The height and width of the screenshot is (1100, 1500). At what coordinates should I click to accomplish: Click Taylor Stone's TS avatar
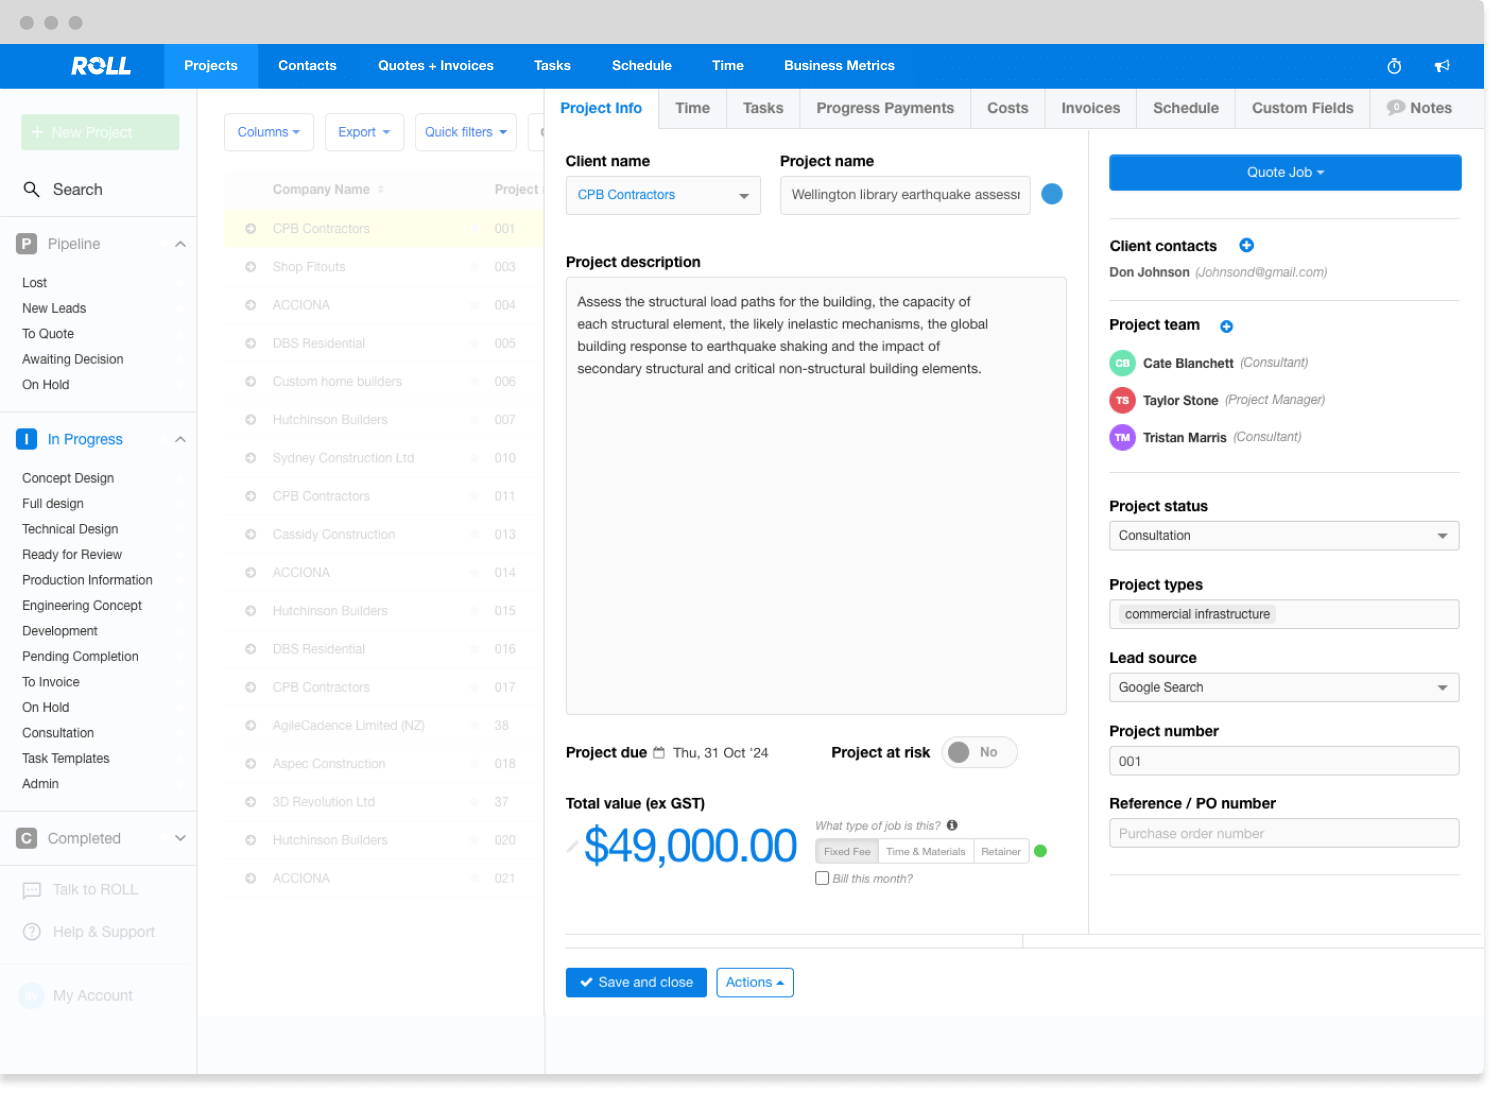[1122, 400]
